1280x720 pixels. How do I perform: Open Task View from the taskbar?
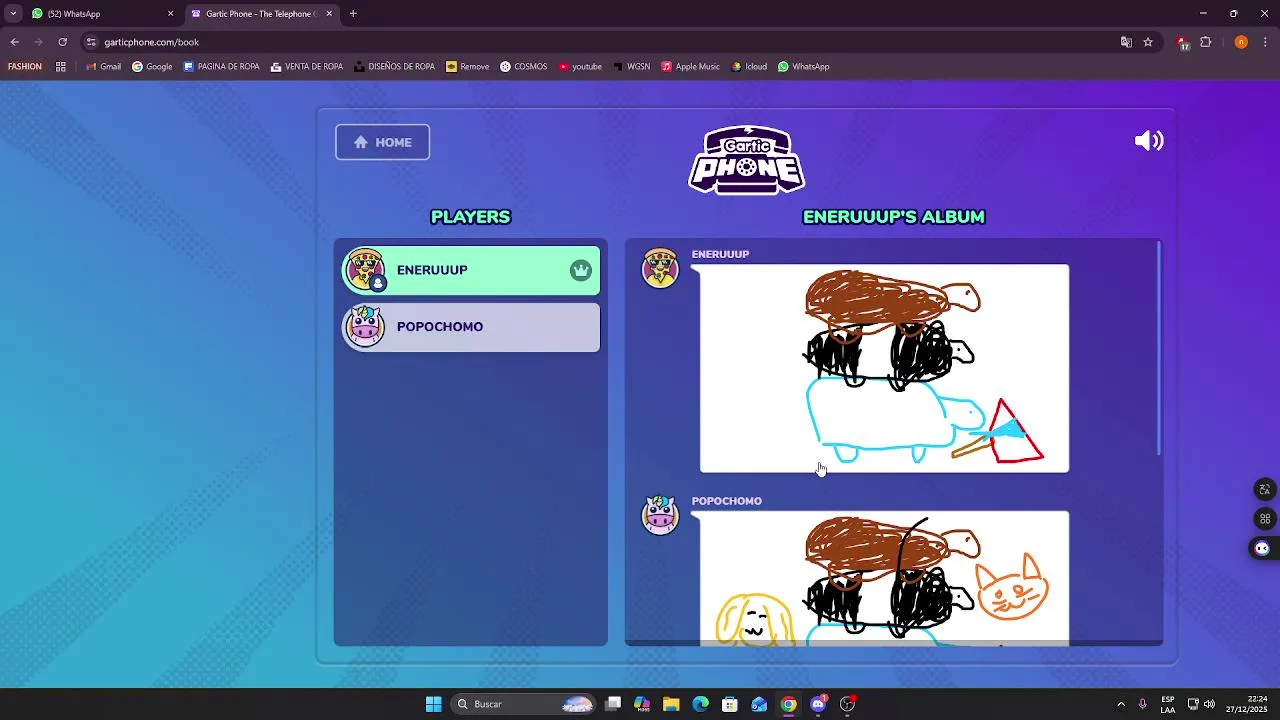coord(613,704)
